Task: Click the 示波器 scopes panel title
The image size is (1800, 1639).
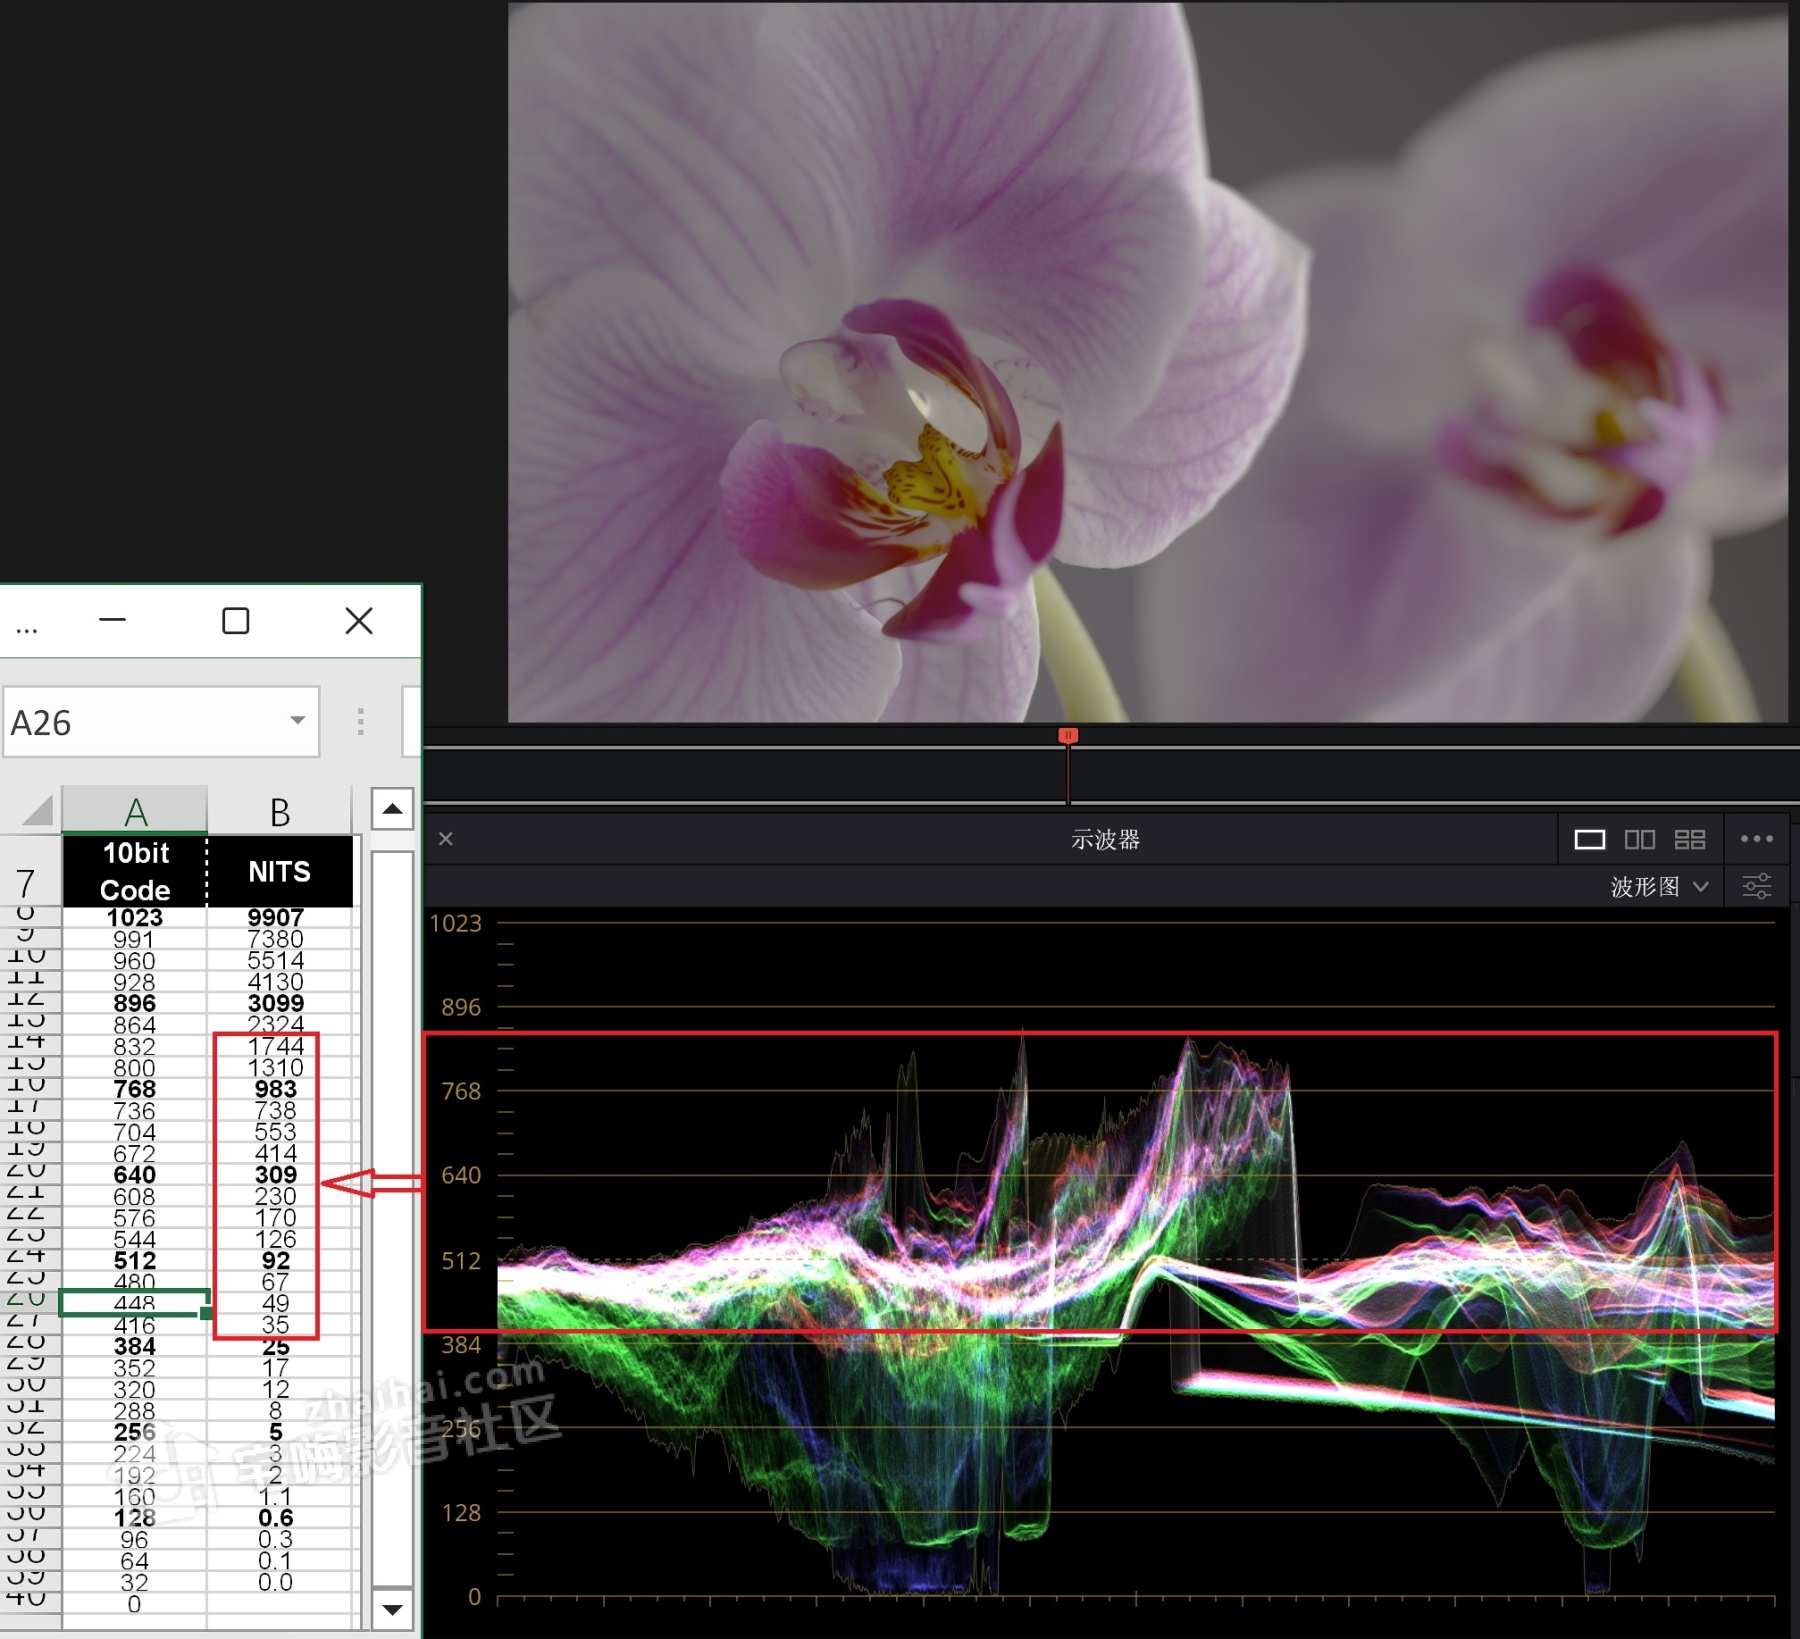Action: 1106,839
